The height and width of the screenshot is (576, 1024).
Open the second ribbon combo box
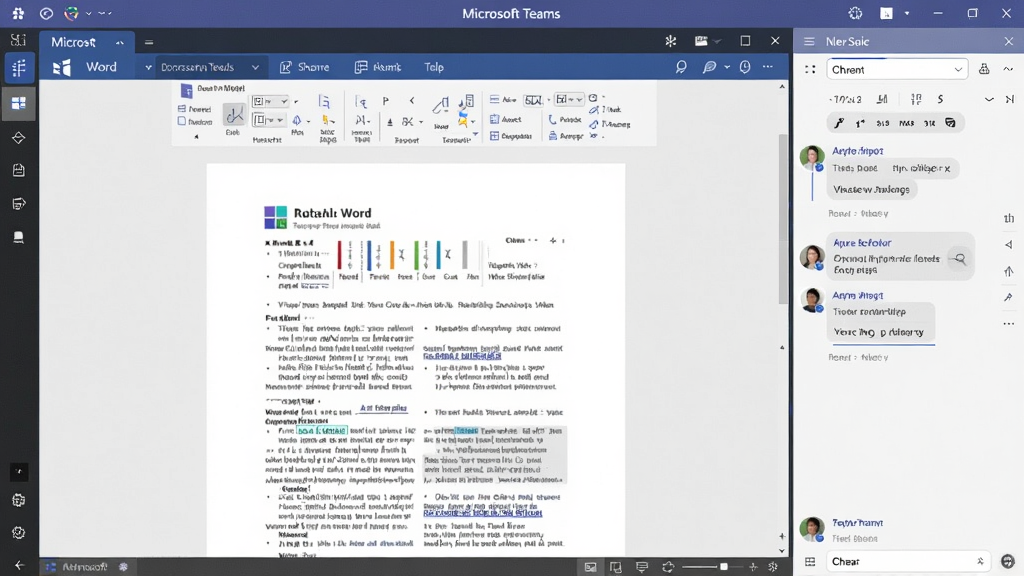[x=268, y=120]
